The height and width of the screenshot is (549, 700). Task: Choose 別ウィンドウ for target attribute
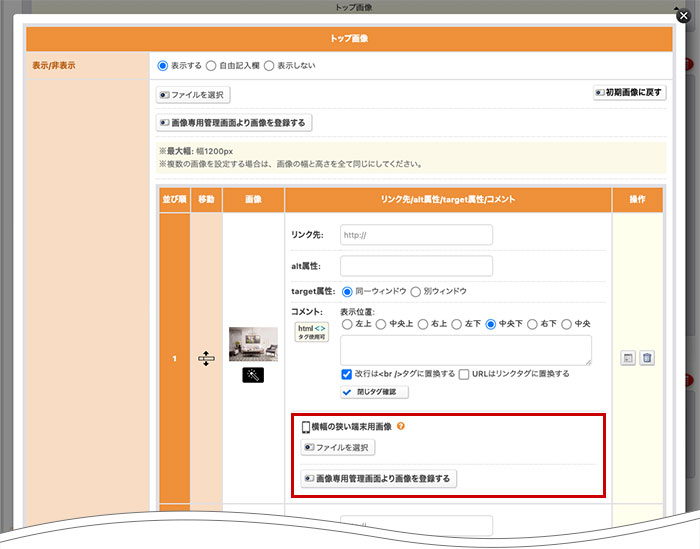415,291
